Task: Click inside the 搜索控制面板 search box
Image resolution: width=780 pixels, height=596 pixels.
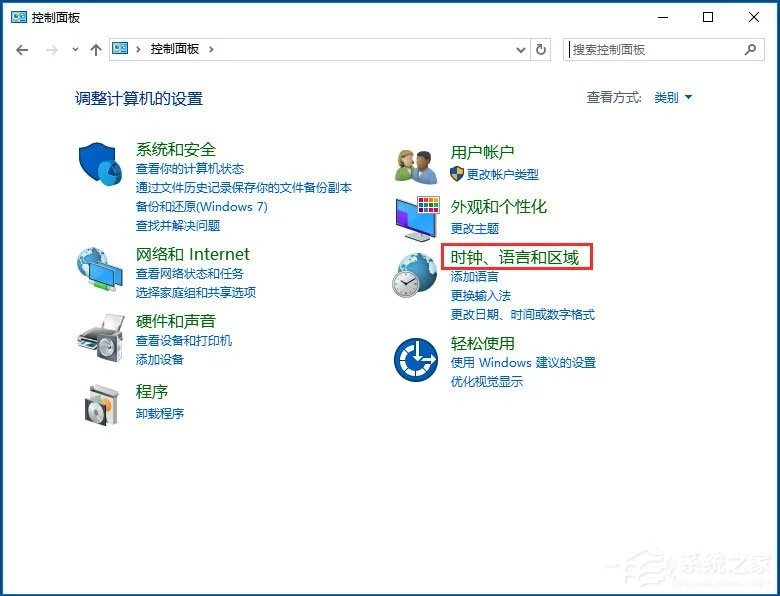Action: click(655, 49)
